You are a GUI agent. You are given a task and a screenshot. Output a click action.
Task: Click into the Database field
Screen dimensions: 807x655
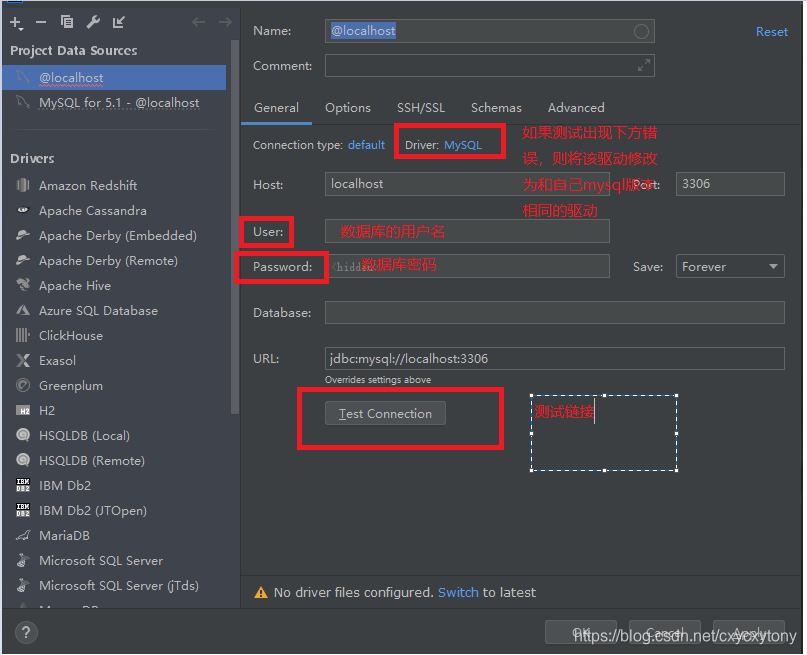pyautogui.click(x=555, y=313)
